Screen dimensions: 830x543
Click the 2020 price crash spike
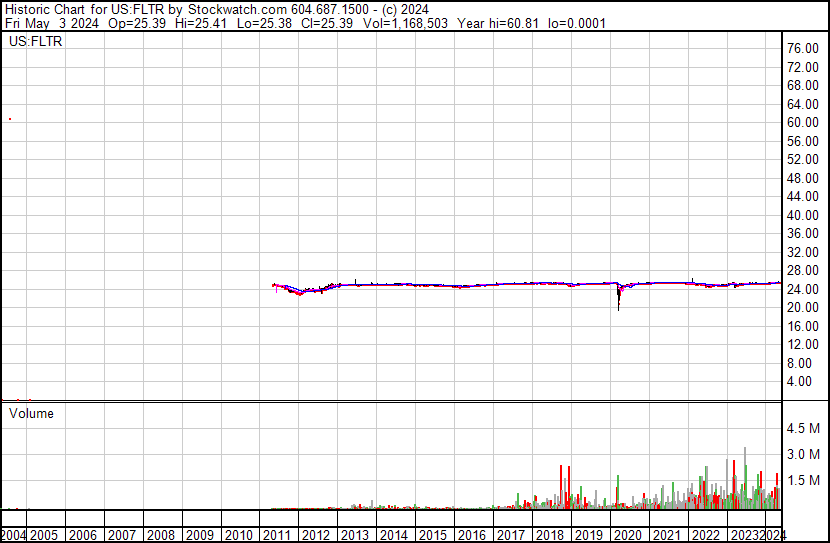tap(618, 298)
